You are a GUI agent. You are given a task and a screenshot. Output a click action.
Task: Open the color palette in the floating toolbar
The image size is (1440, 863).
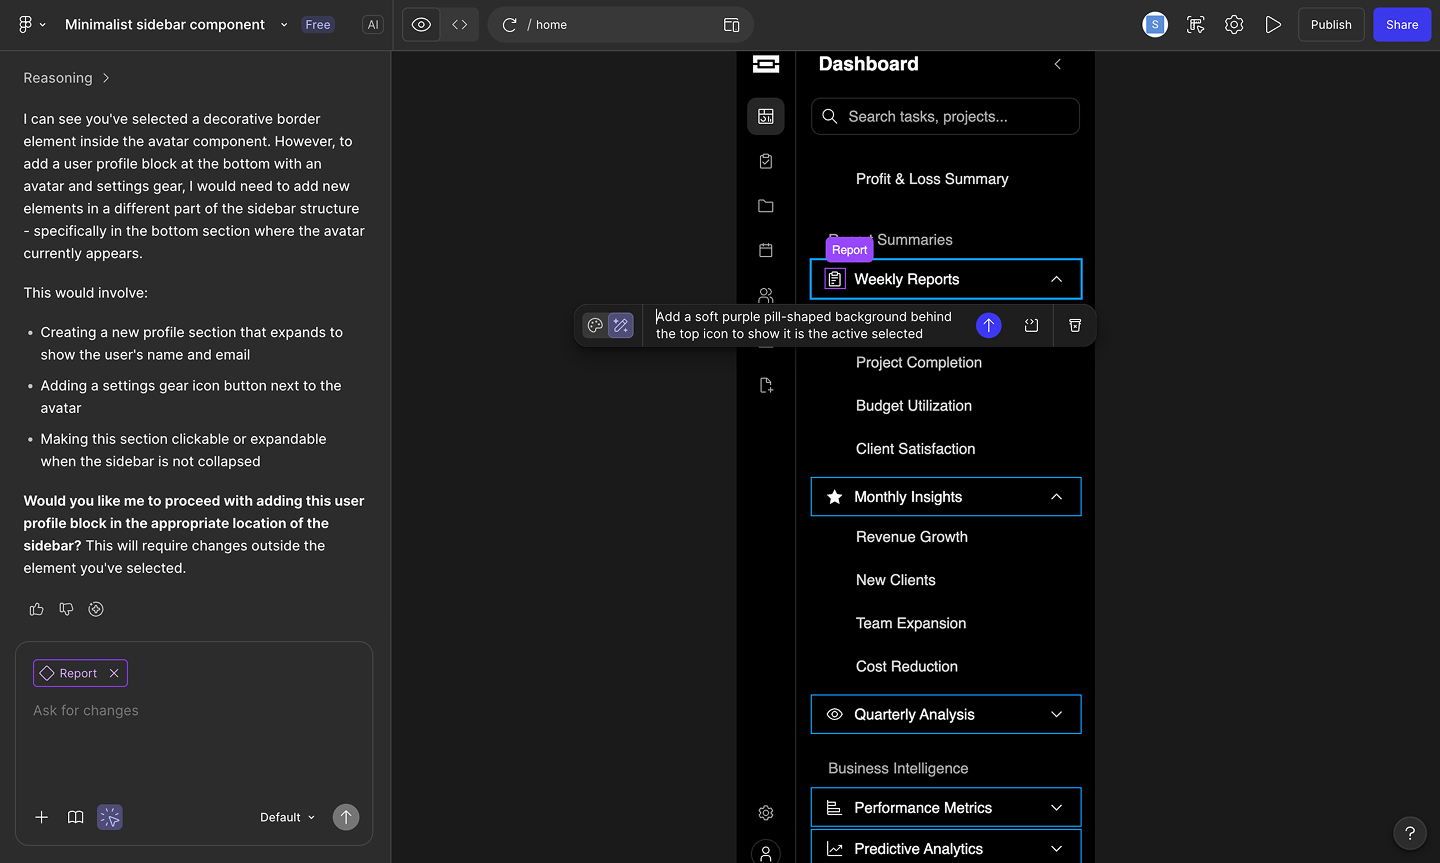pos(595,325)
